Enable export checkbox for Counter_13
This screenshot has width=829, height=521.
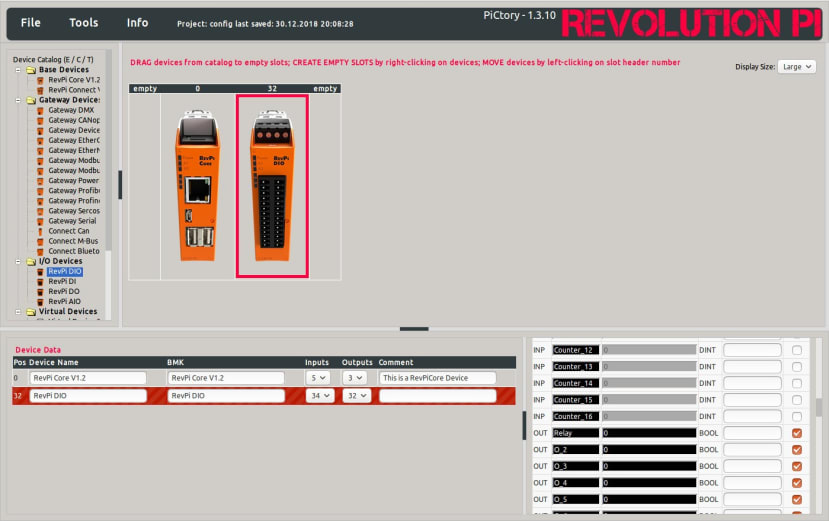tap(797, 367)
